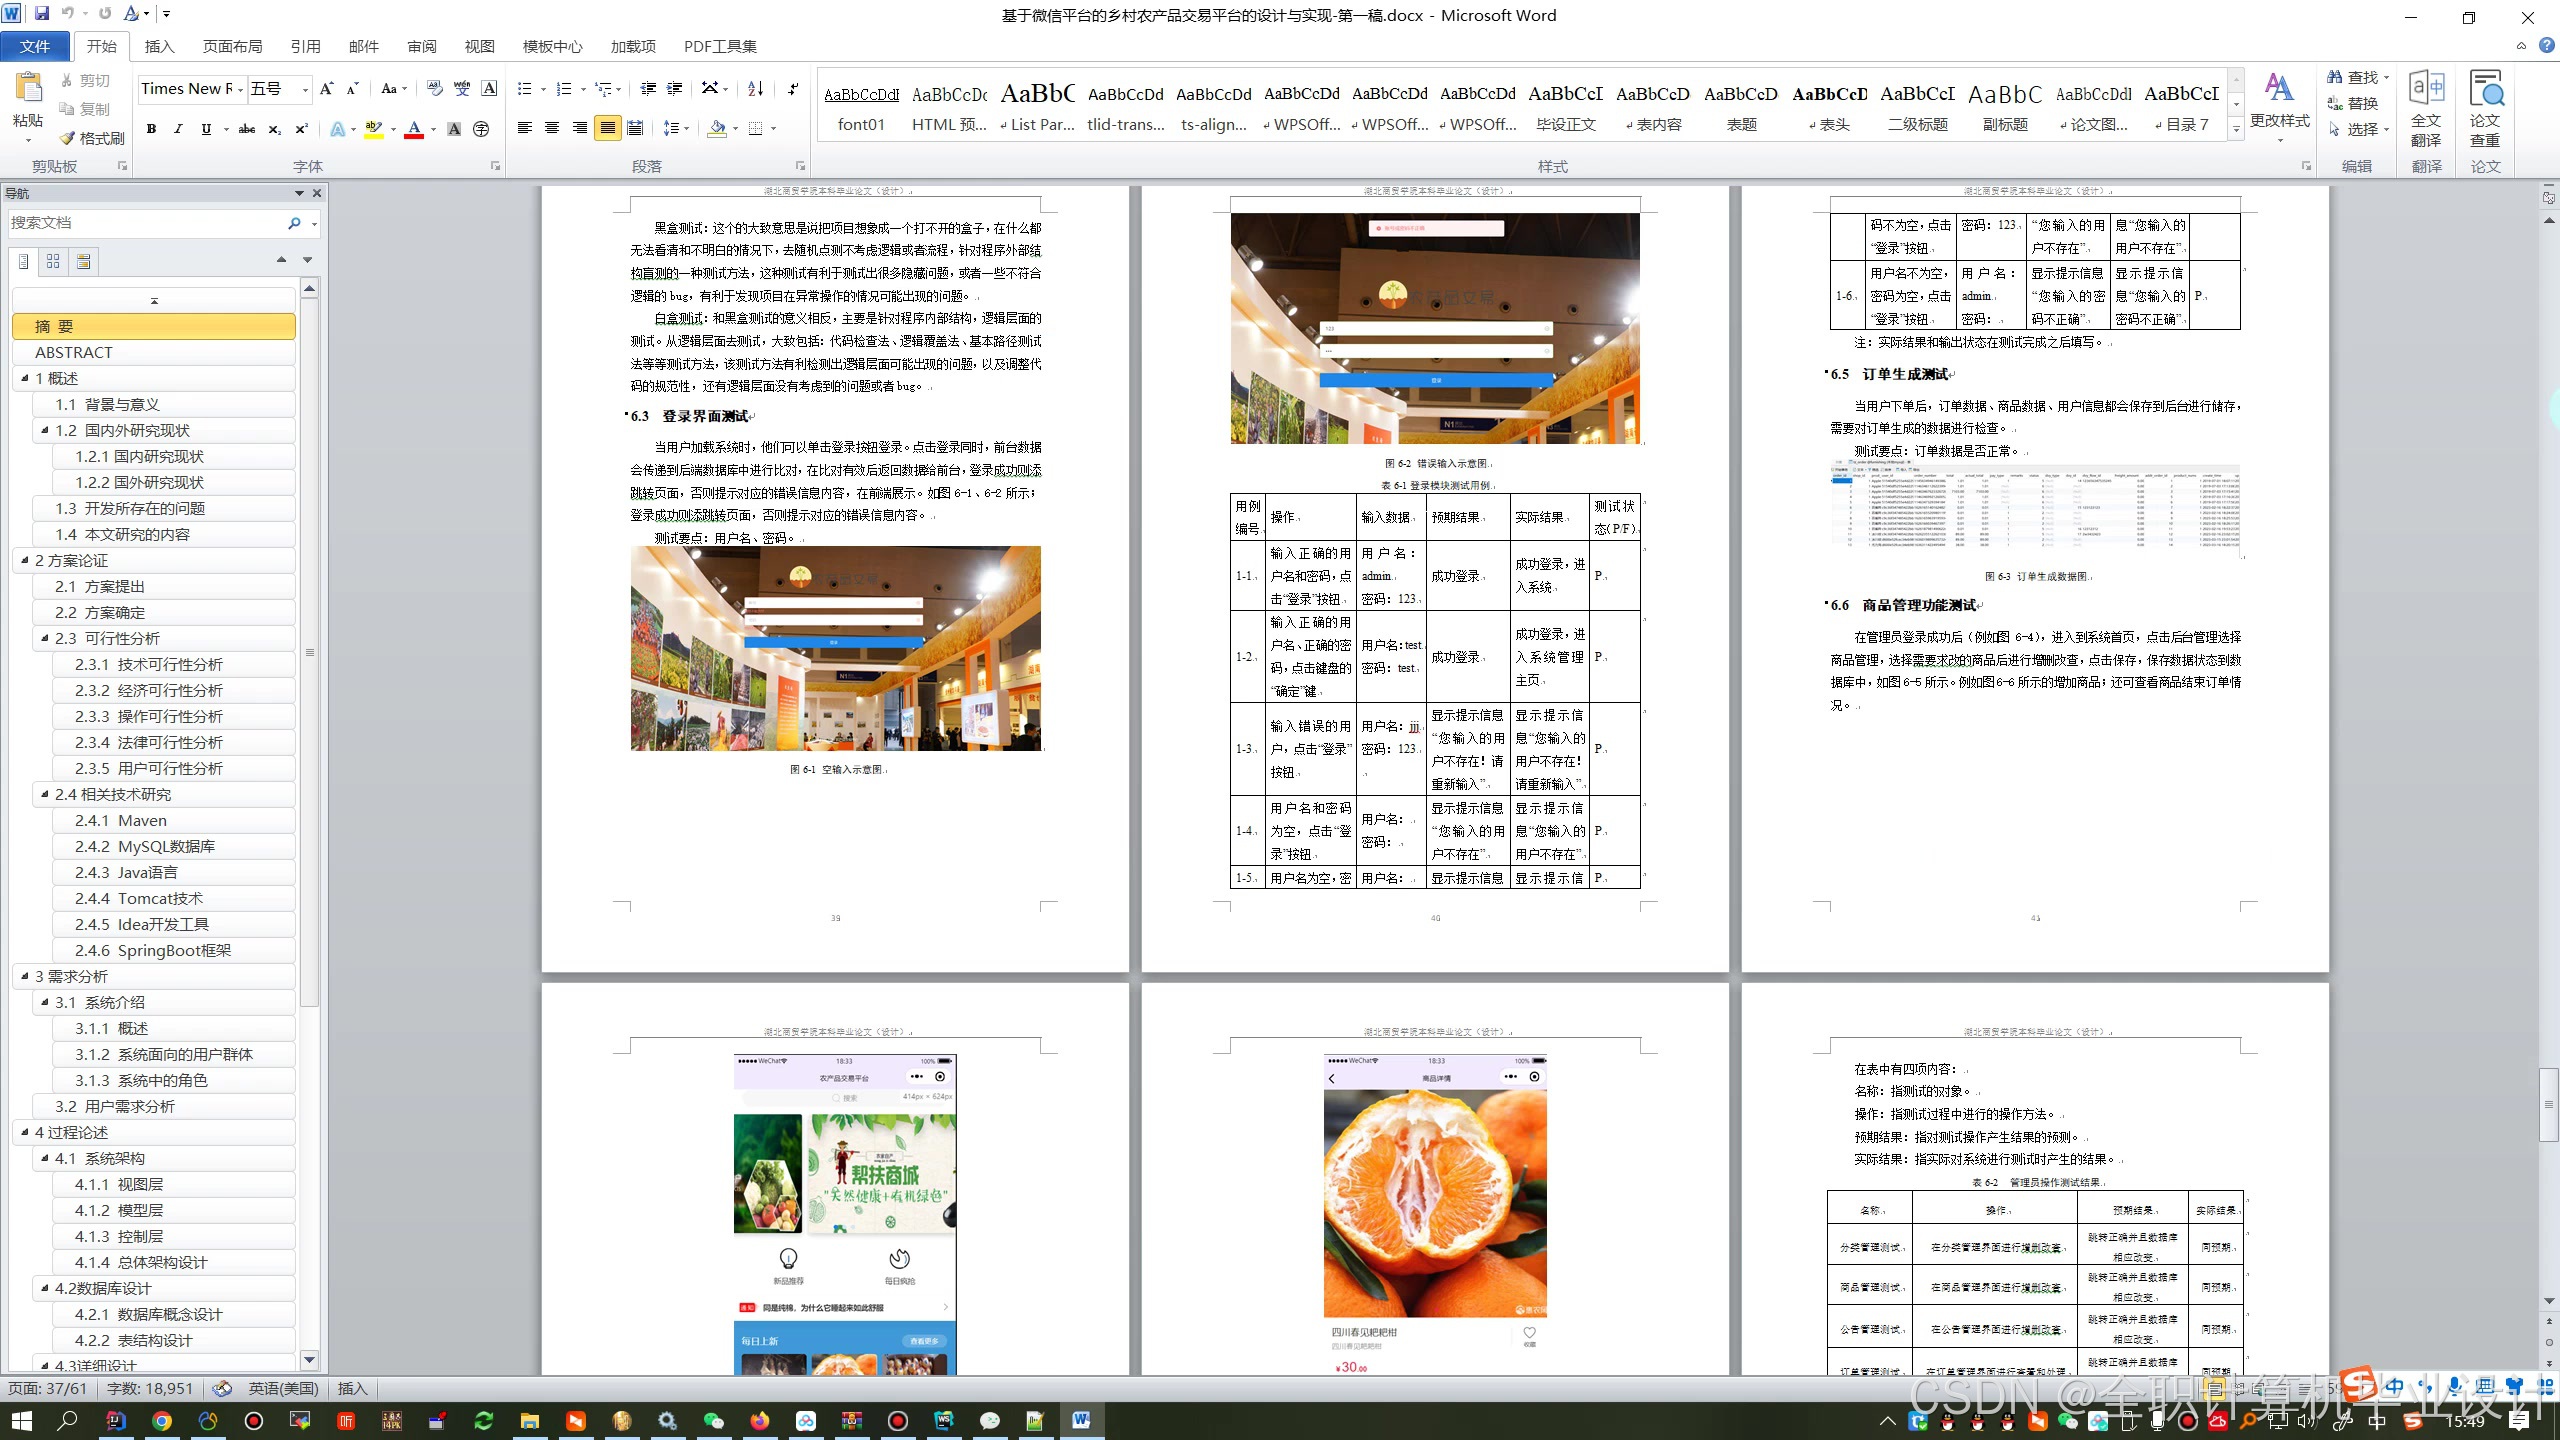Open the font name dropdown

point(241,89)
